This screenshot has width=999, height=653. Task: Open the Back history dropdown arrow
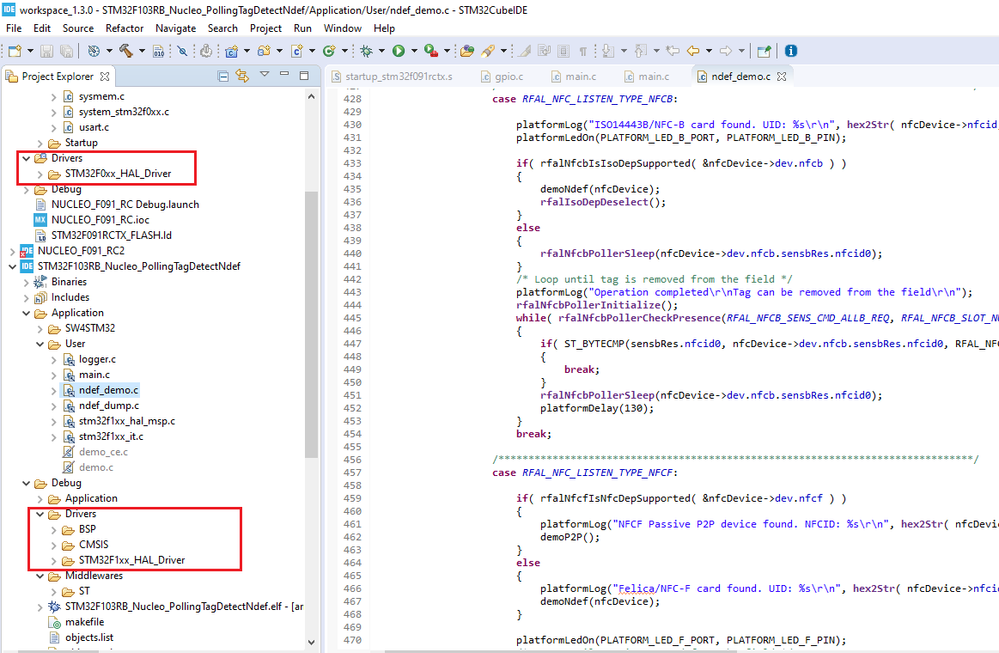click(708, 51)
